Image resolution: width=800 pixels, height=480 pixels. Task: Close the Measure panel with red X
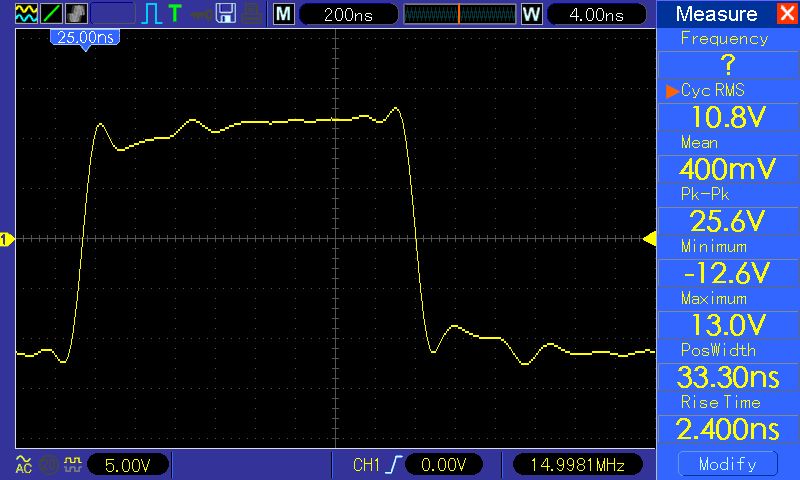[787, 13]
